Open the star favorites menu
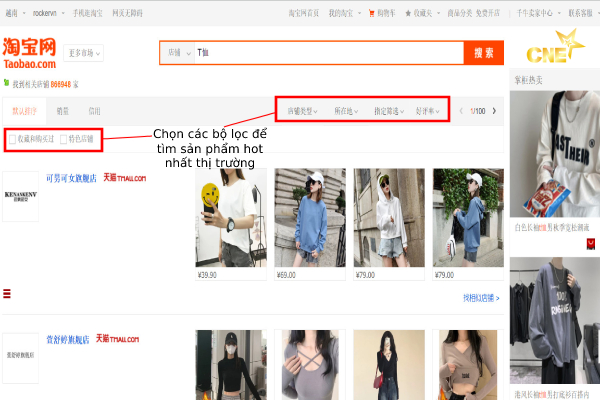 click(x=422, y=13)
